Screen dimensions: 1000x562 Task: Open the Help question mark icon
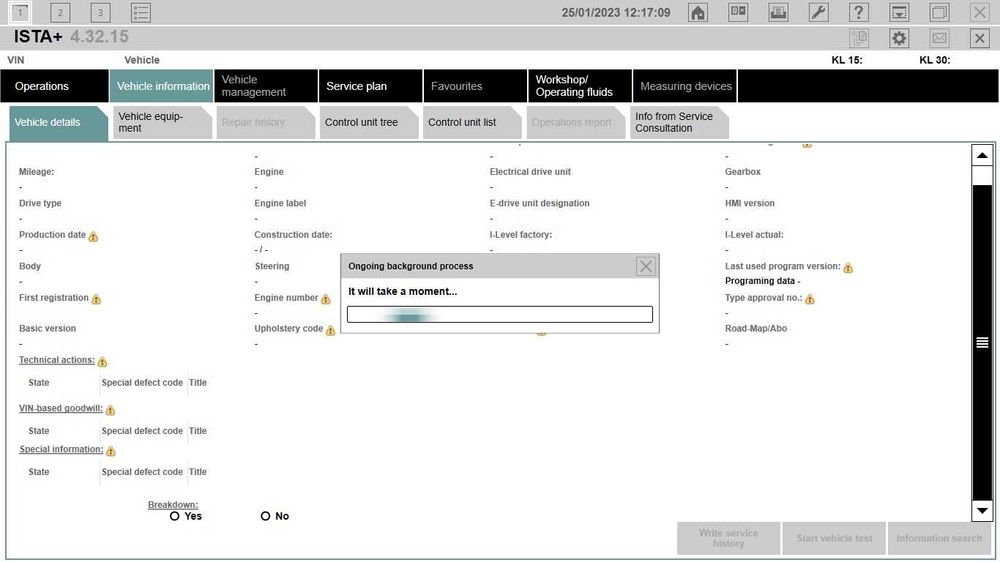(x=858, y=12)
